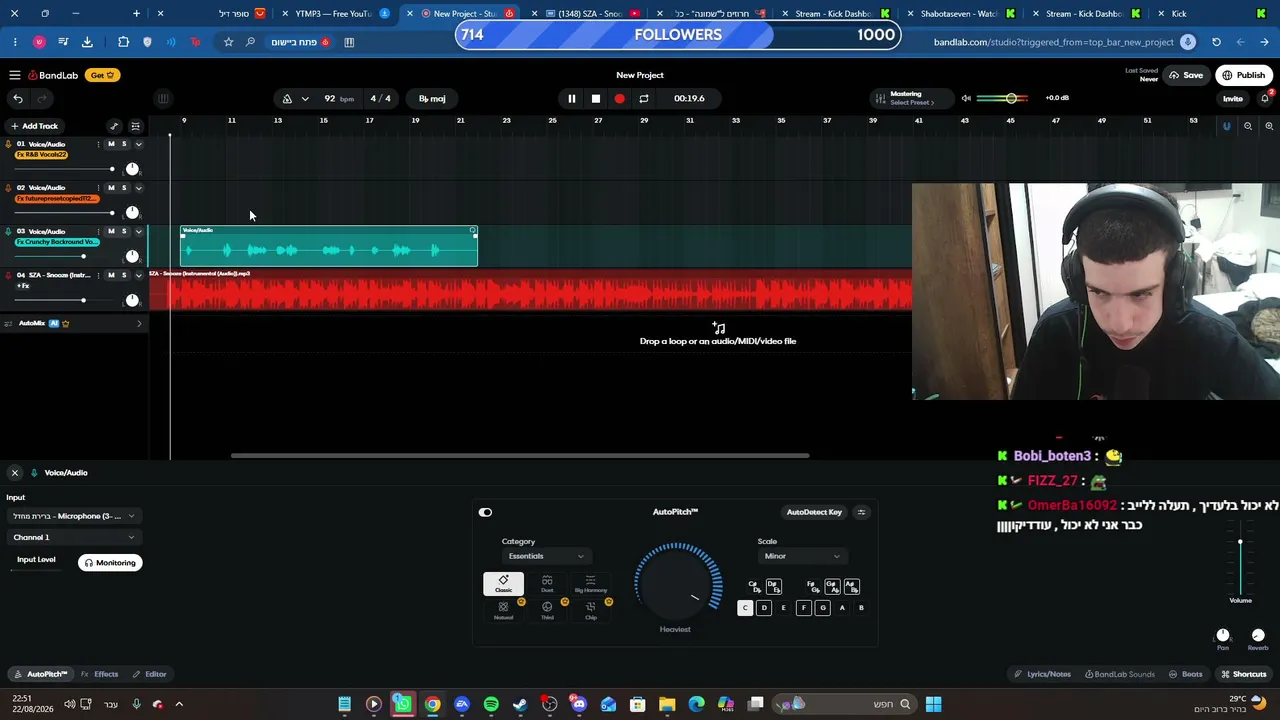Open the virtual MIDI keyboard icon
This screenshot has width=1280, height=720.
point(163,98)
